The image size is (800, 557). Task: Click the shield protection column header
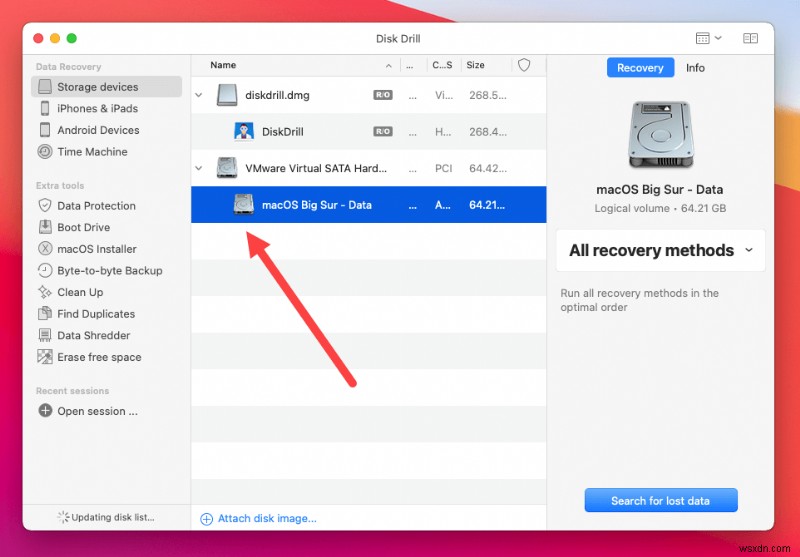524,65
